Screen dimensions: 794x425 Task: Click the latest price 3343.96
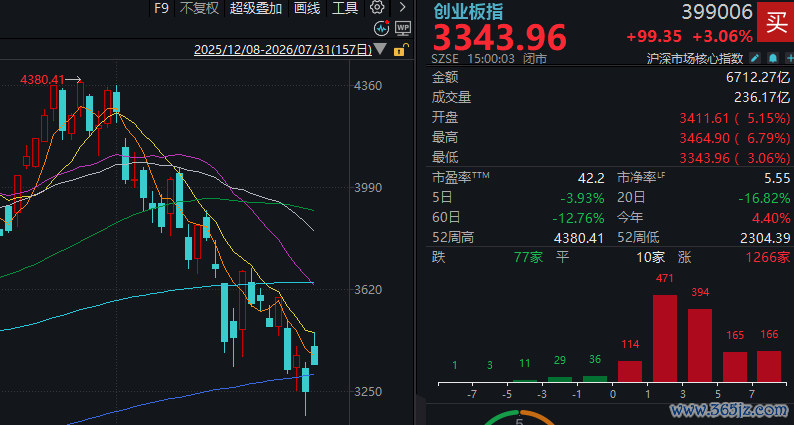pyautogui.click(x=499, y=37)
